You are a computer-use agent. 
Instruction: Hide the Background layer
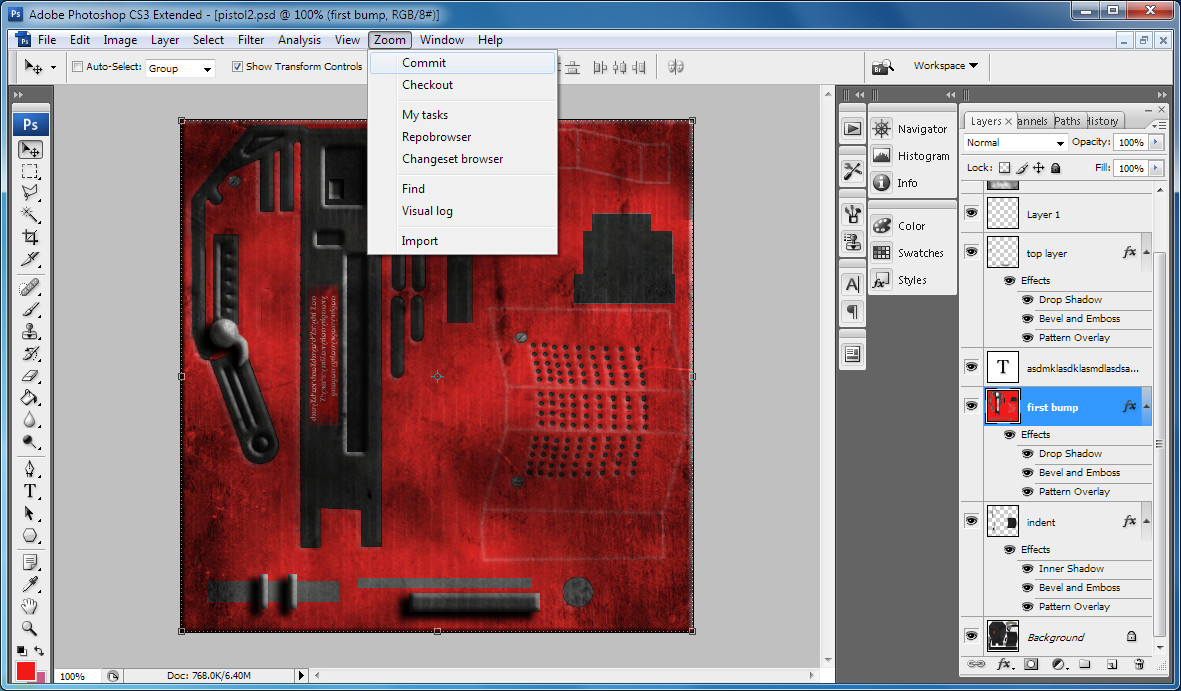pyautogui.click(x=970, y=636)
